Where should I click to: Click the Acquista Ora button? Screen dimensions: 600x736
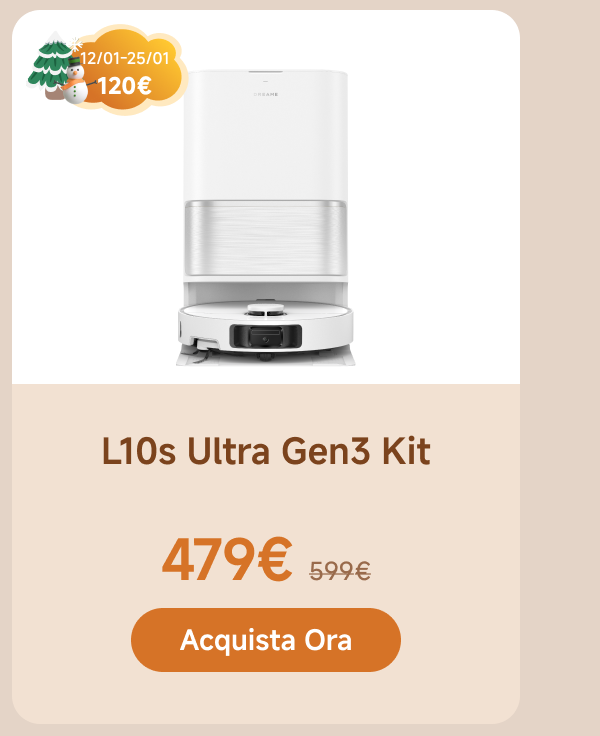[x=266, y=640]
